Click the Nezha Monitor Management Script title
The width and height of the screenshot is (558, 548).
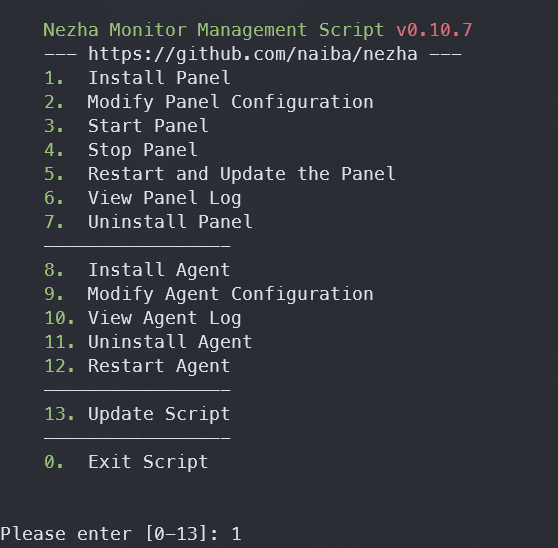tap(214, 30)
